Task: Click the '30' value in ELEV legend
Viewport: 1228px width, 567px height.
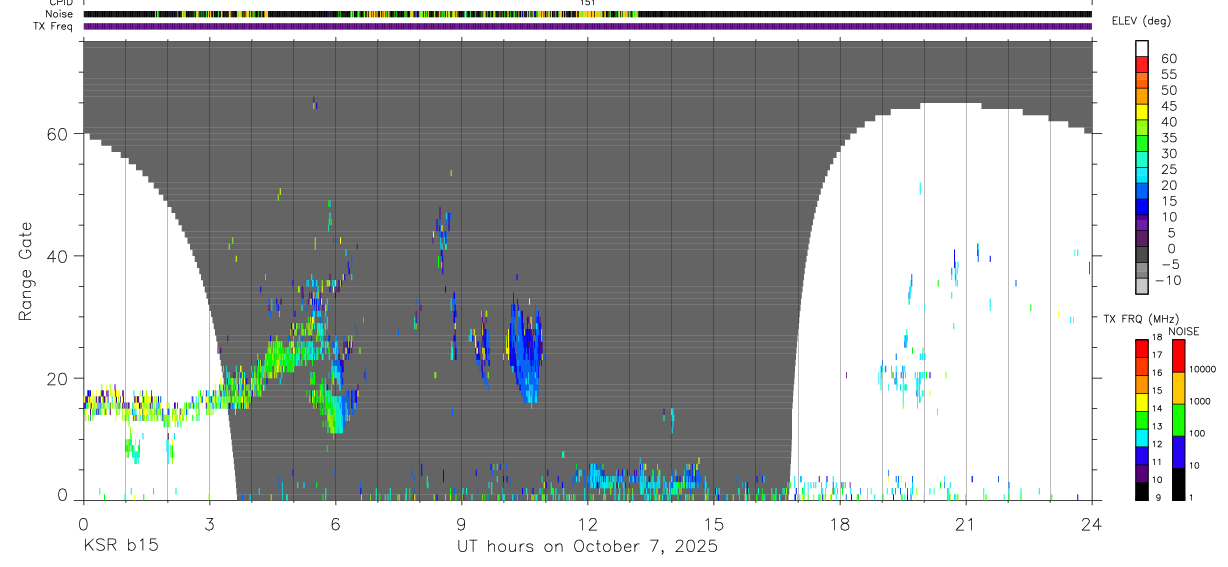Action: pos(1168,153)
